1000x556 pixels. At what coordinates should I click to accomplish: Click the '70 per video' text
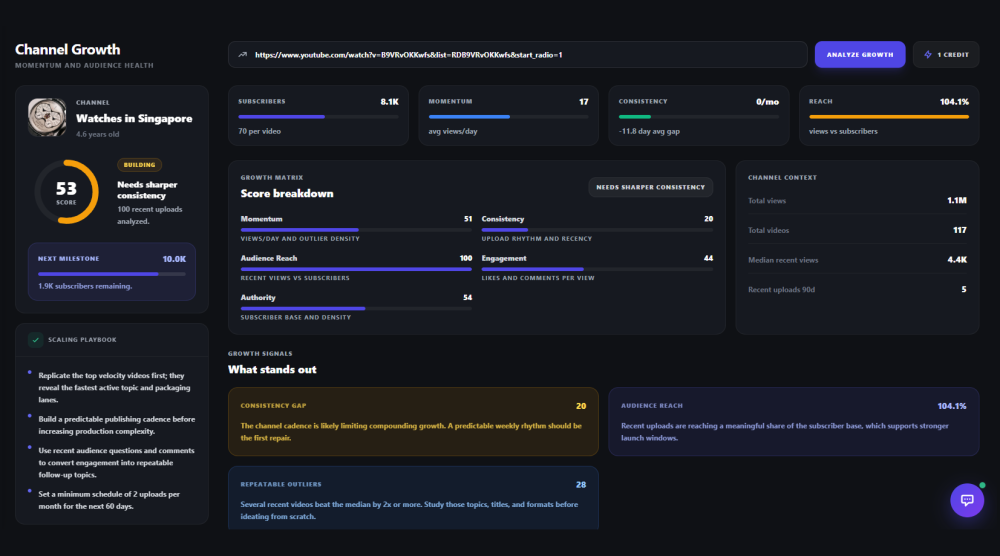pos(260,131)
